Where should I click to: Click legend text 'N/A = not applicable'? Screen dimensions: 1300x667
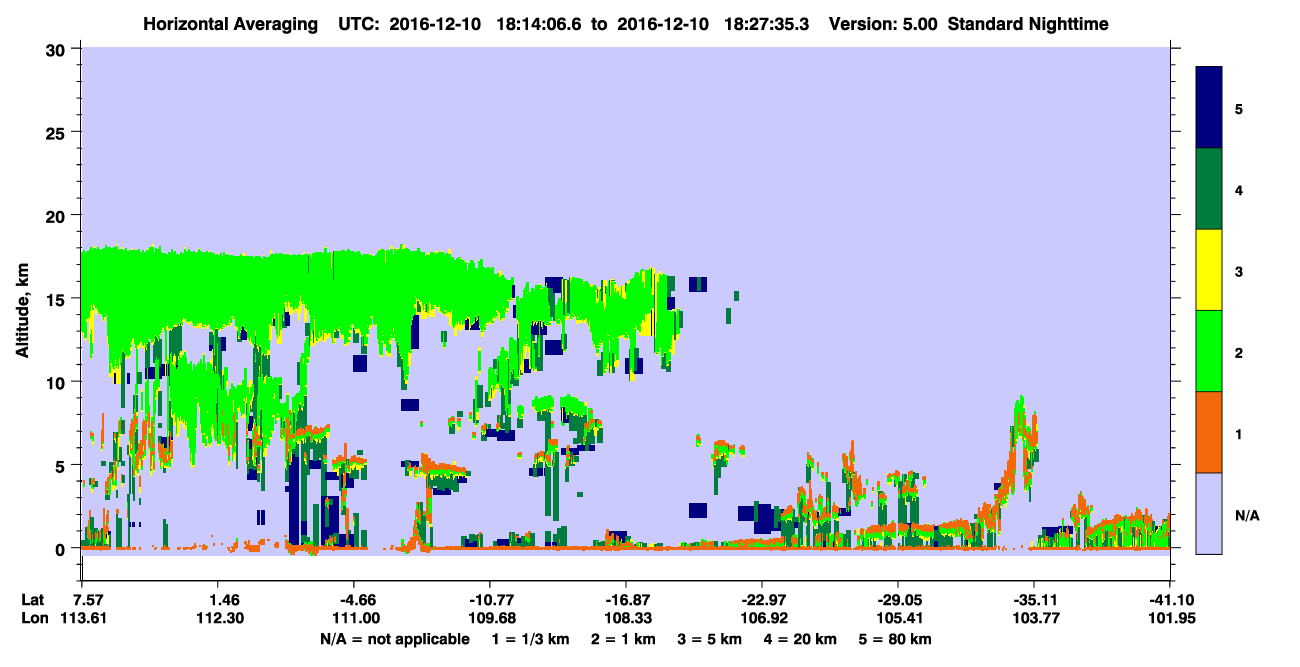click(394, 639)
